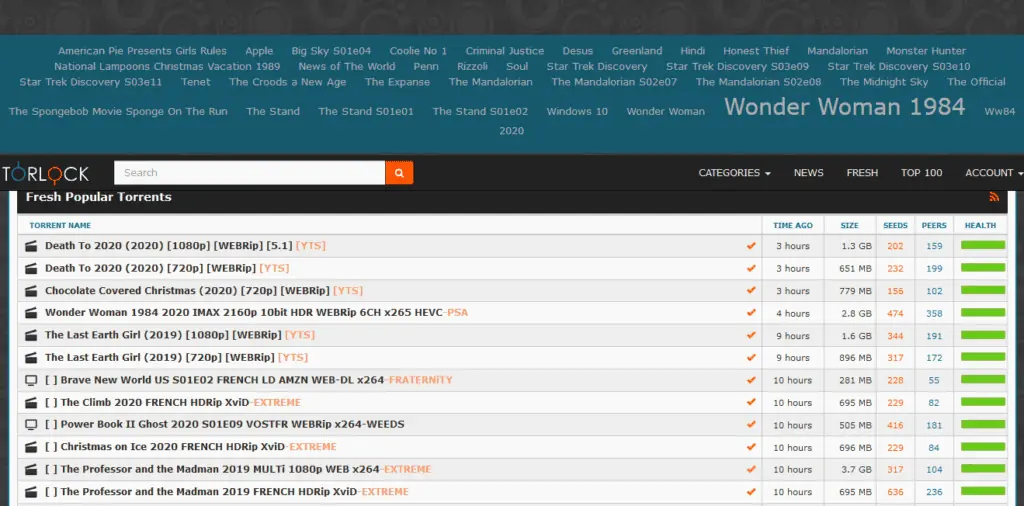This screenshot has width=1024, height=506.
Task: Click movie icon beside Last Earth Girl 1080p
Action: point(30,335)
